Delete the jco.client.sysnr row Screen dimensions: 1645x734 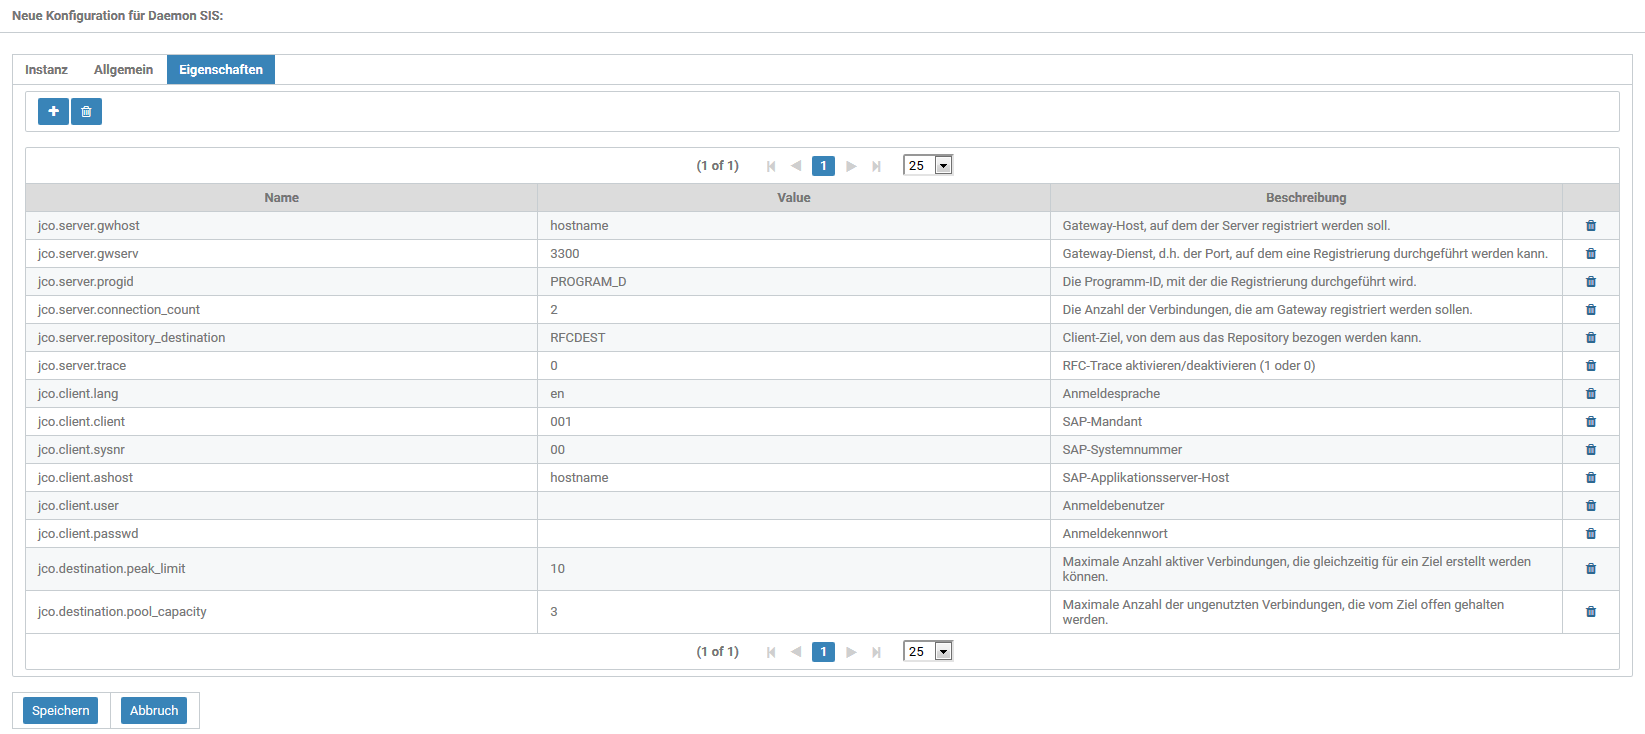click(1590, 450)
